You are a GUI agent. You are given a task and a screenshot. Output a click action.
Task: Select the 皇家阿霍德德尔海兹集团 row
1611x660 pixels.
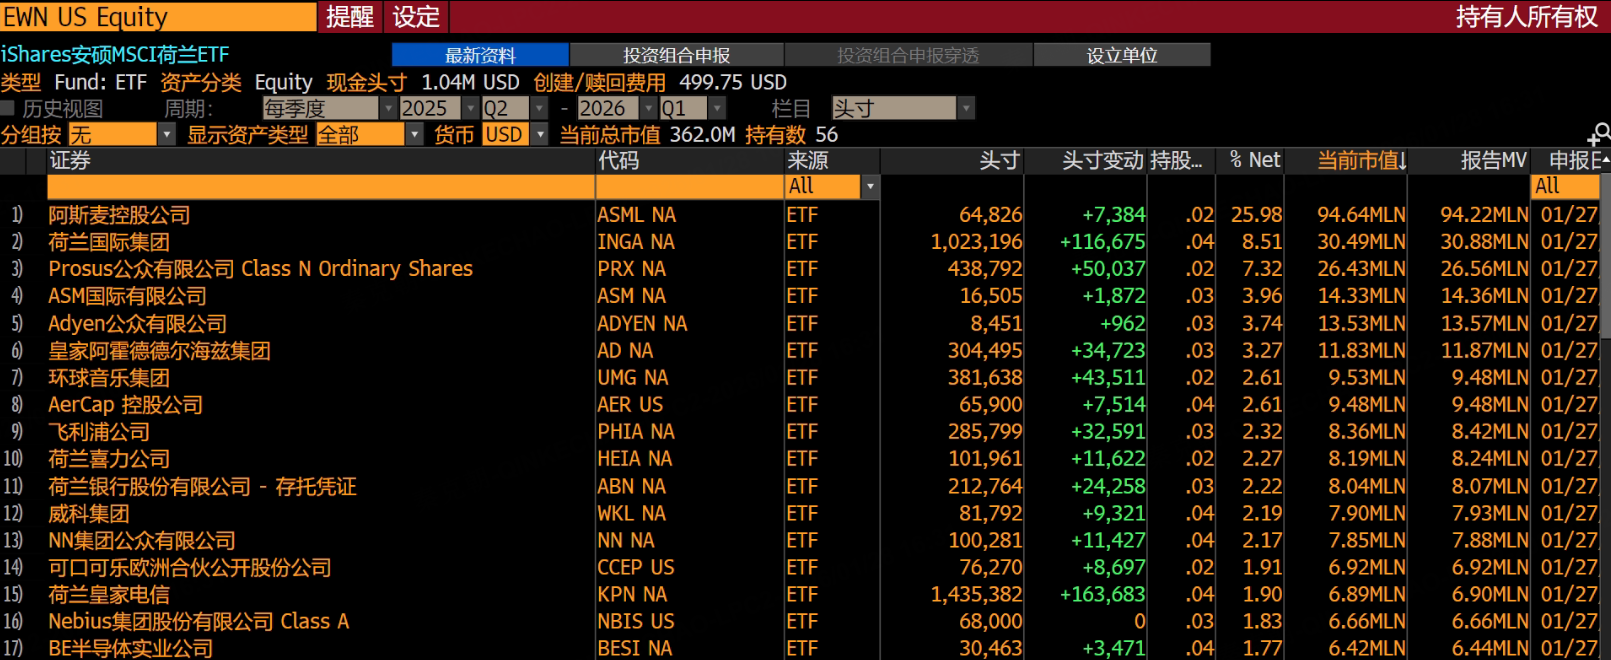click(800, 351)
